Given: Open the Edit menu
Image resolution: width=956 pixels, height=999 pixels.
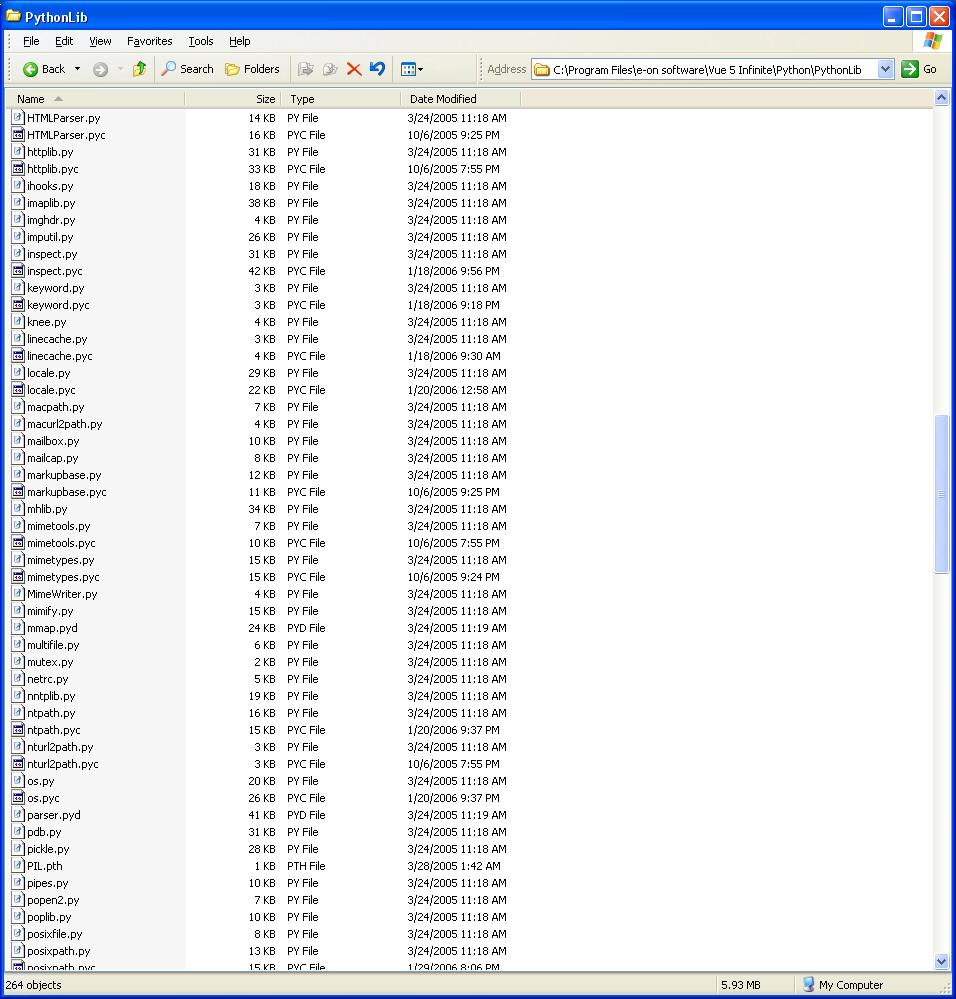Looking at the screenshot, I should pyautogui.click(x=64, y=41).
